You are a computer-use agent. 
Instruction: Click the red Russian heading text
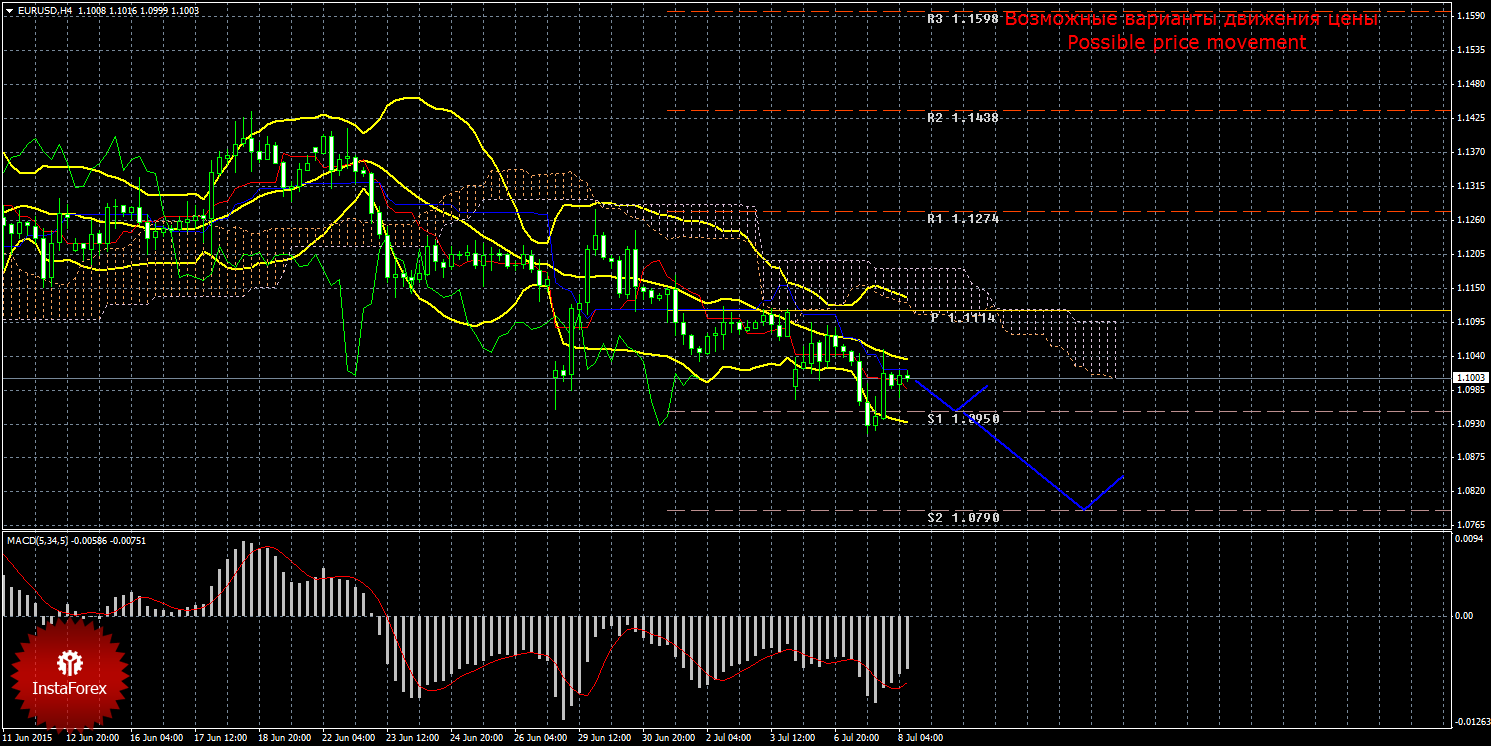(1191, 19)
